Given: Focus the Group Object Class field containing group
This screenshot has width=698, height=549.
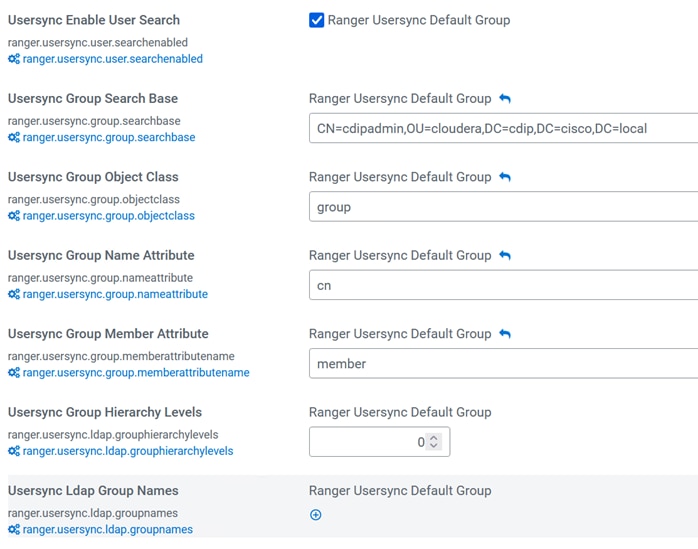Looking at the screenshot, I should pyautogui.click(x=503, y=207).
